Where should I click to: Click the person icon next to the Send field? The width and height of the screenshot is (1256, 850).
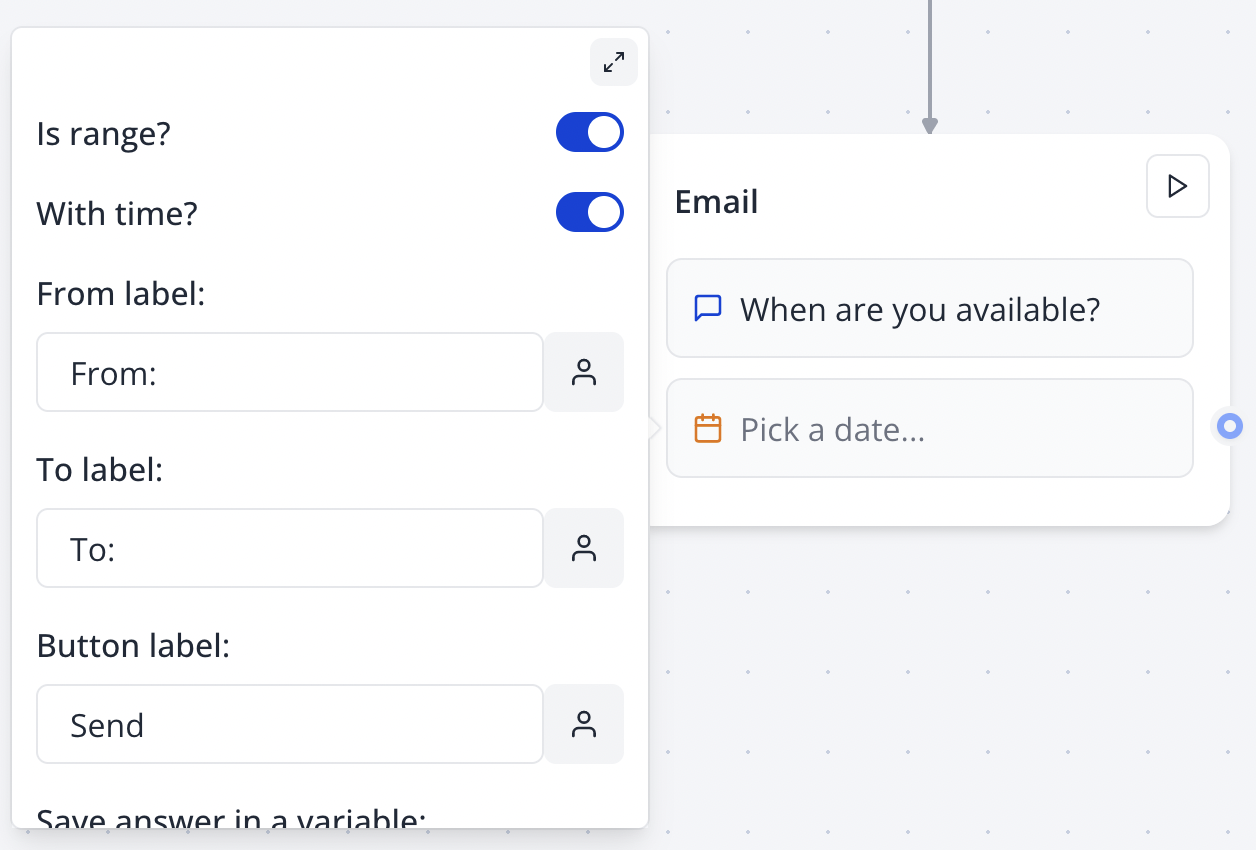[x=584, y=724]
